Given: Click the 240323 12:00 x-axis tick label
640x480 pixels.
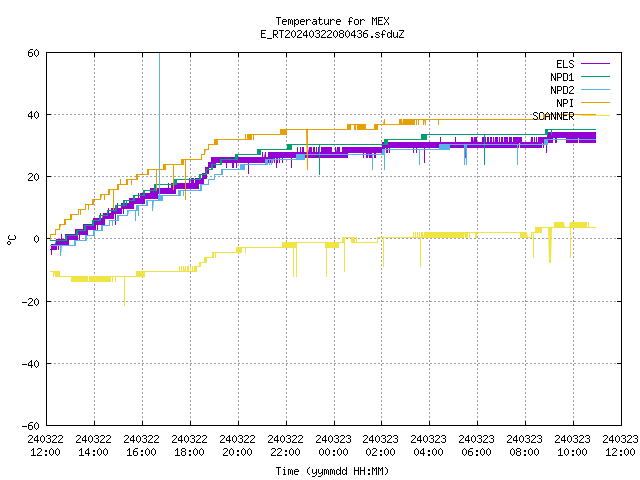Looking at the screenshot, I should pos(620,446).
